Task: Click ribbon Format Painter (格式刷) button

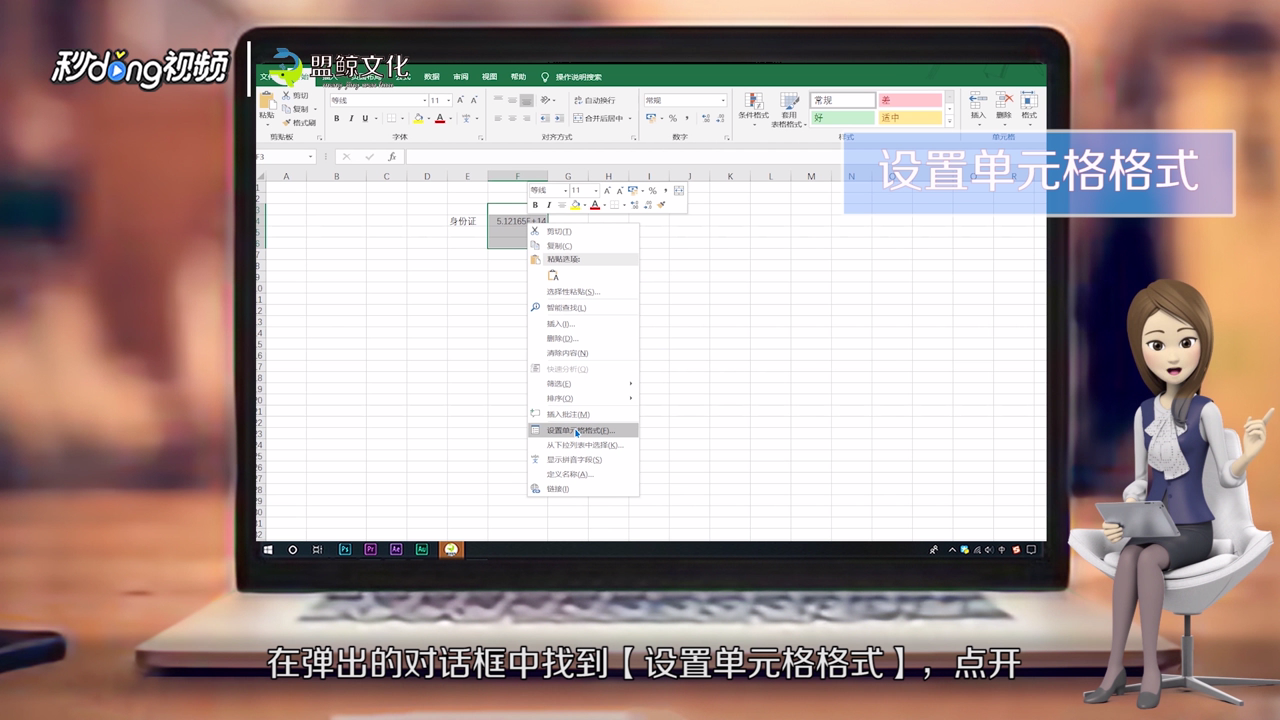Action: click(299, 122)
